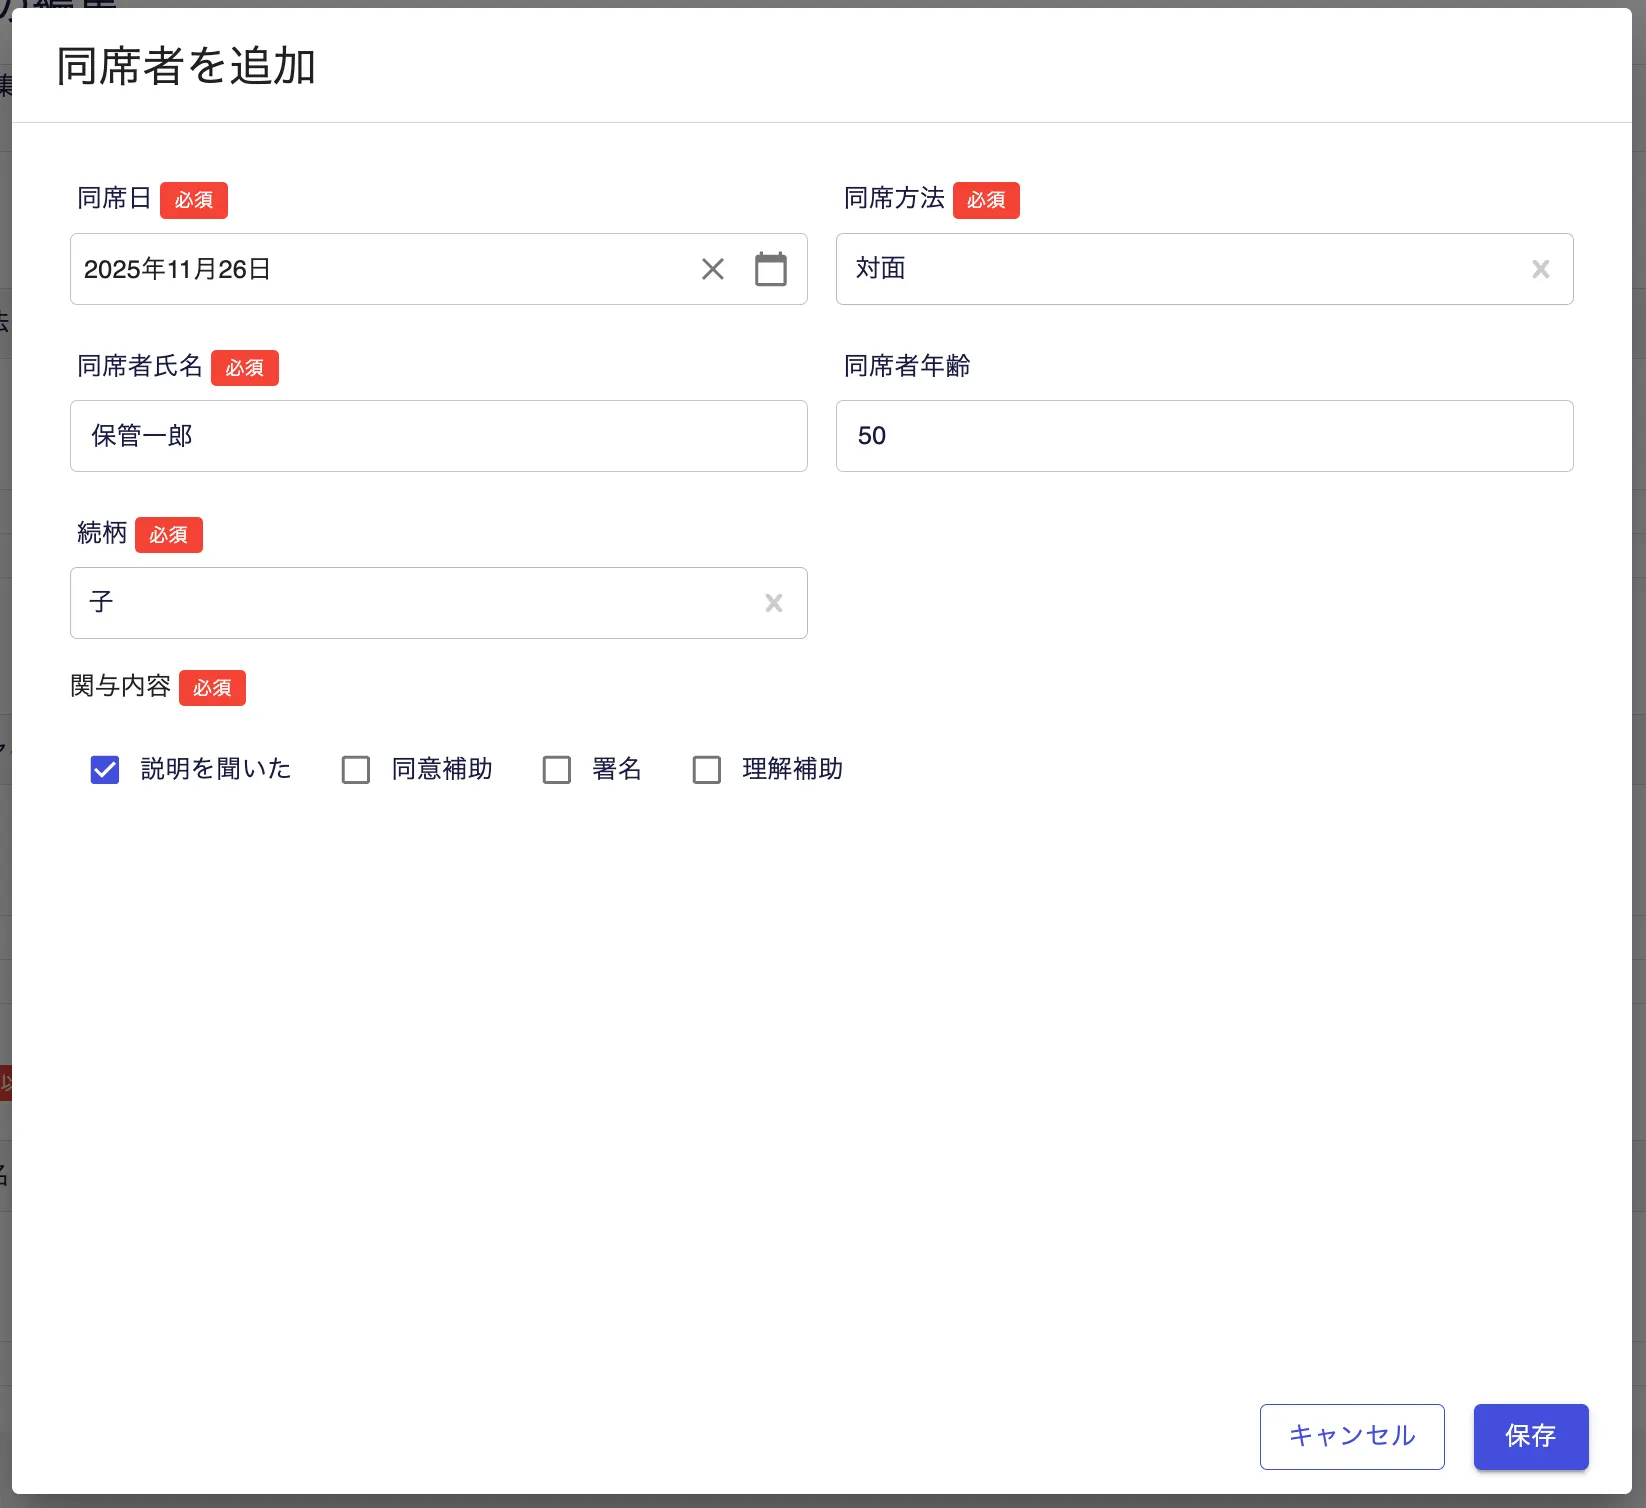Uncheck the 説明を聞いた checkbox

pos(105,769)
